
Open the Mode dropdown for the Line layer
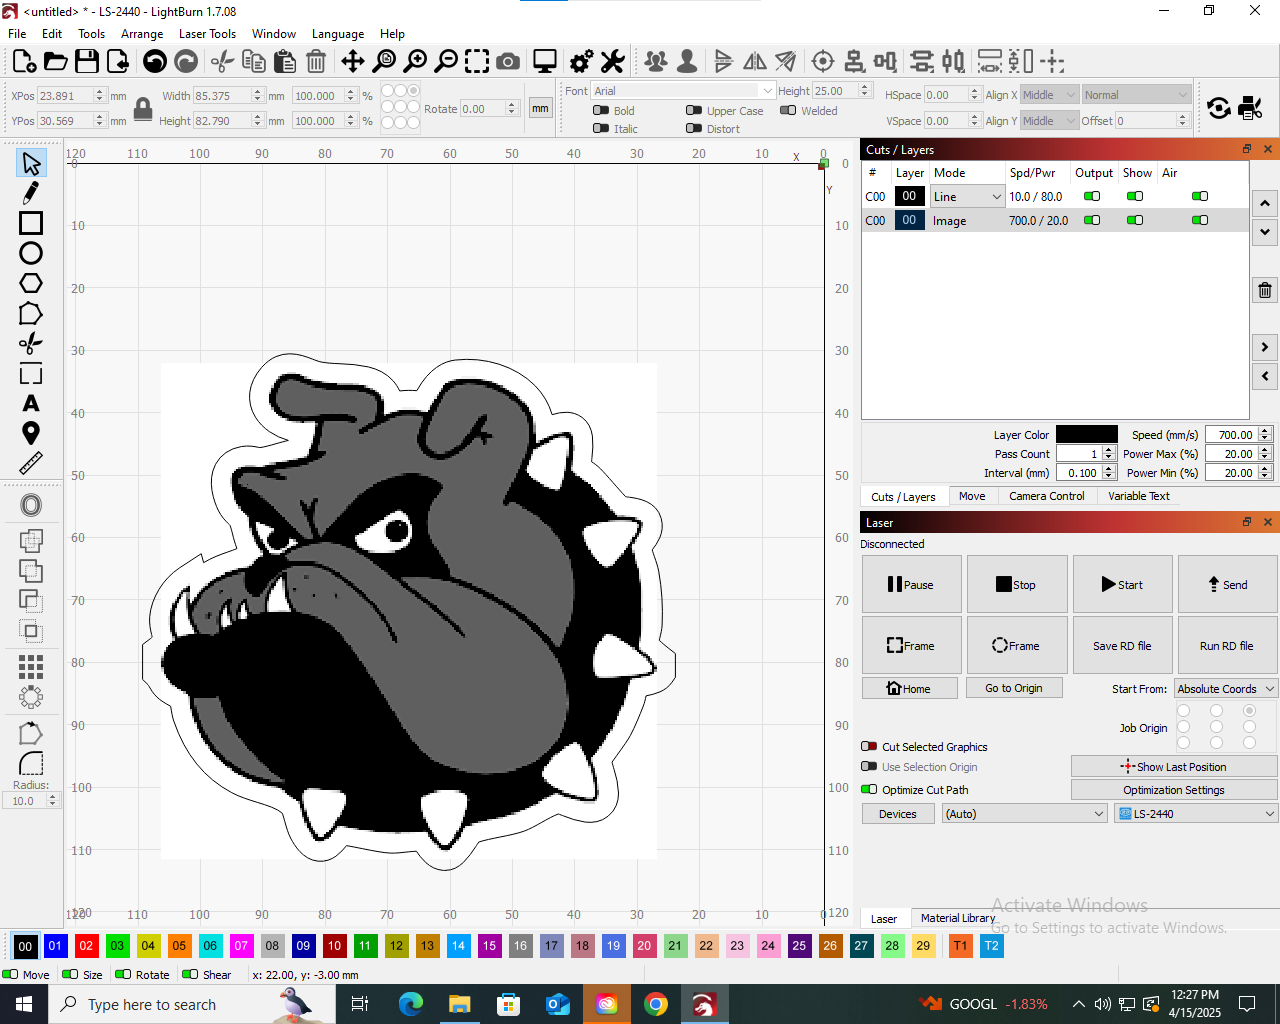996,196
